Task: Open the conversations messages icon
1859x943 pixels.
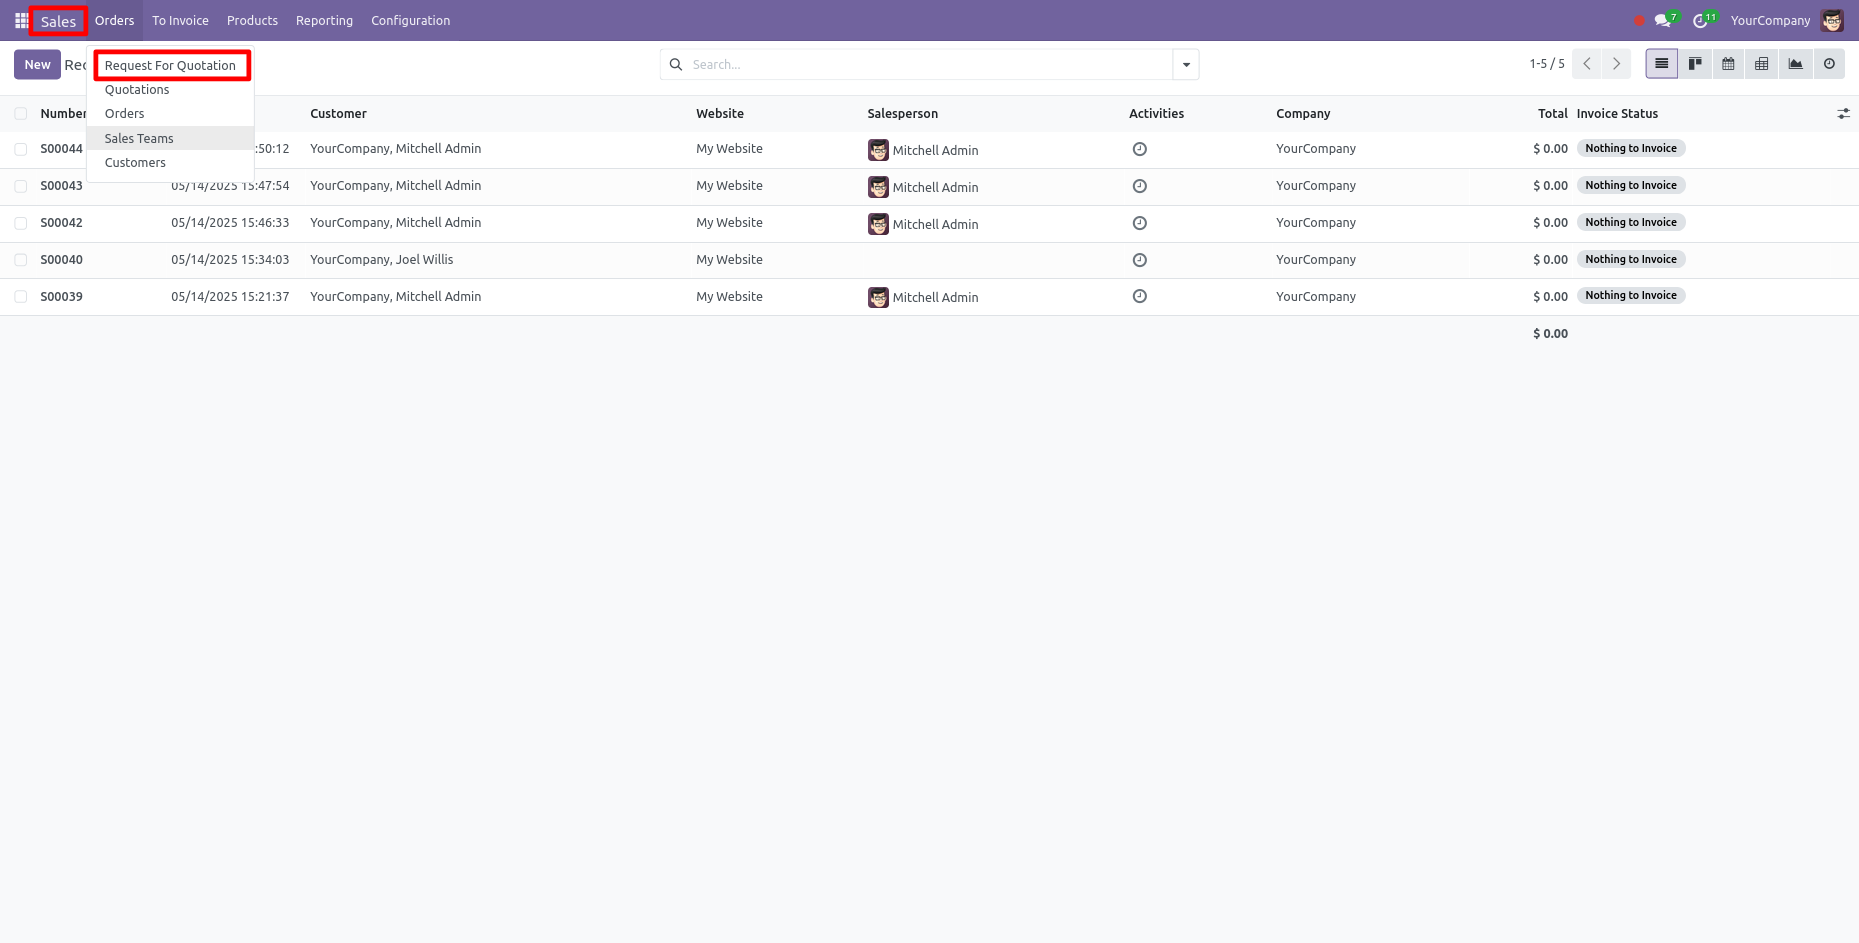Action: pyautogui.click(x=1662, y=20)
